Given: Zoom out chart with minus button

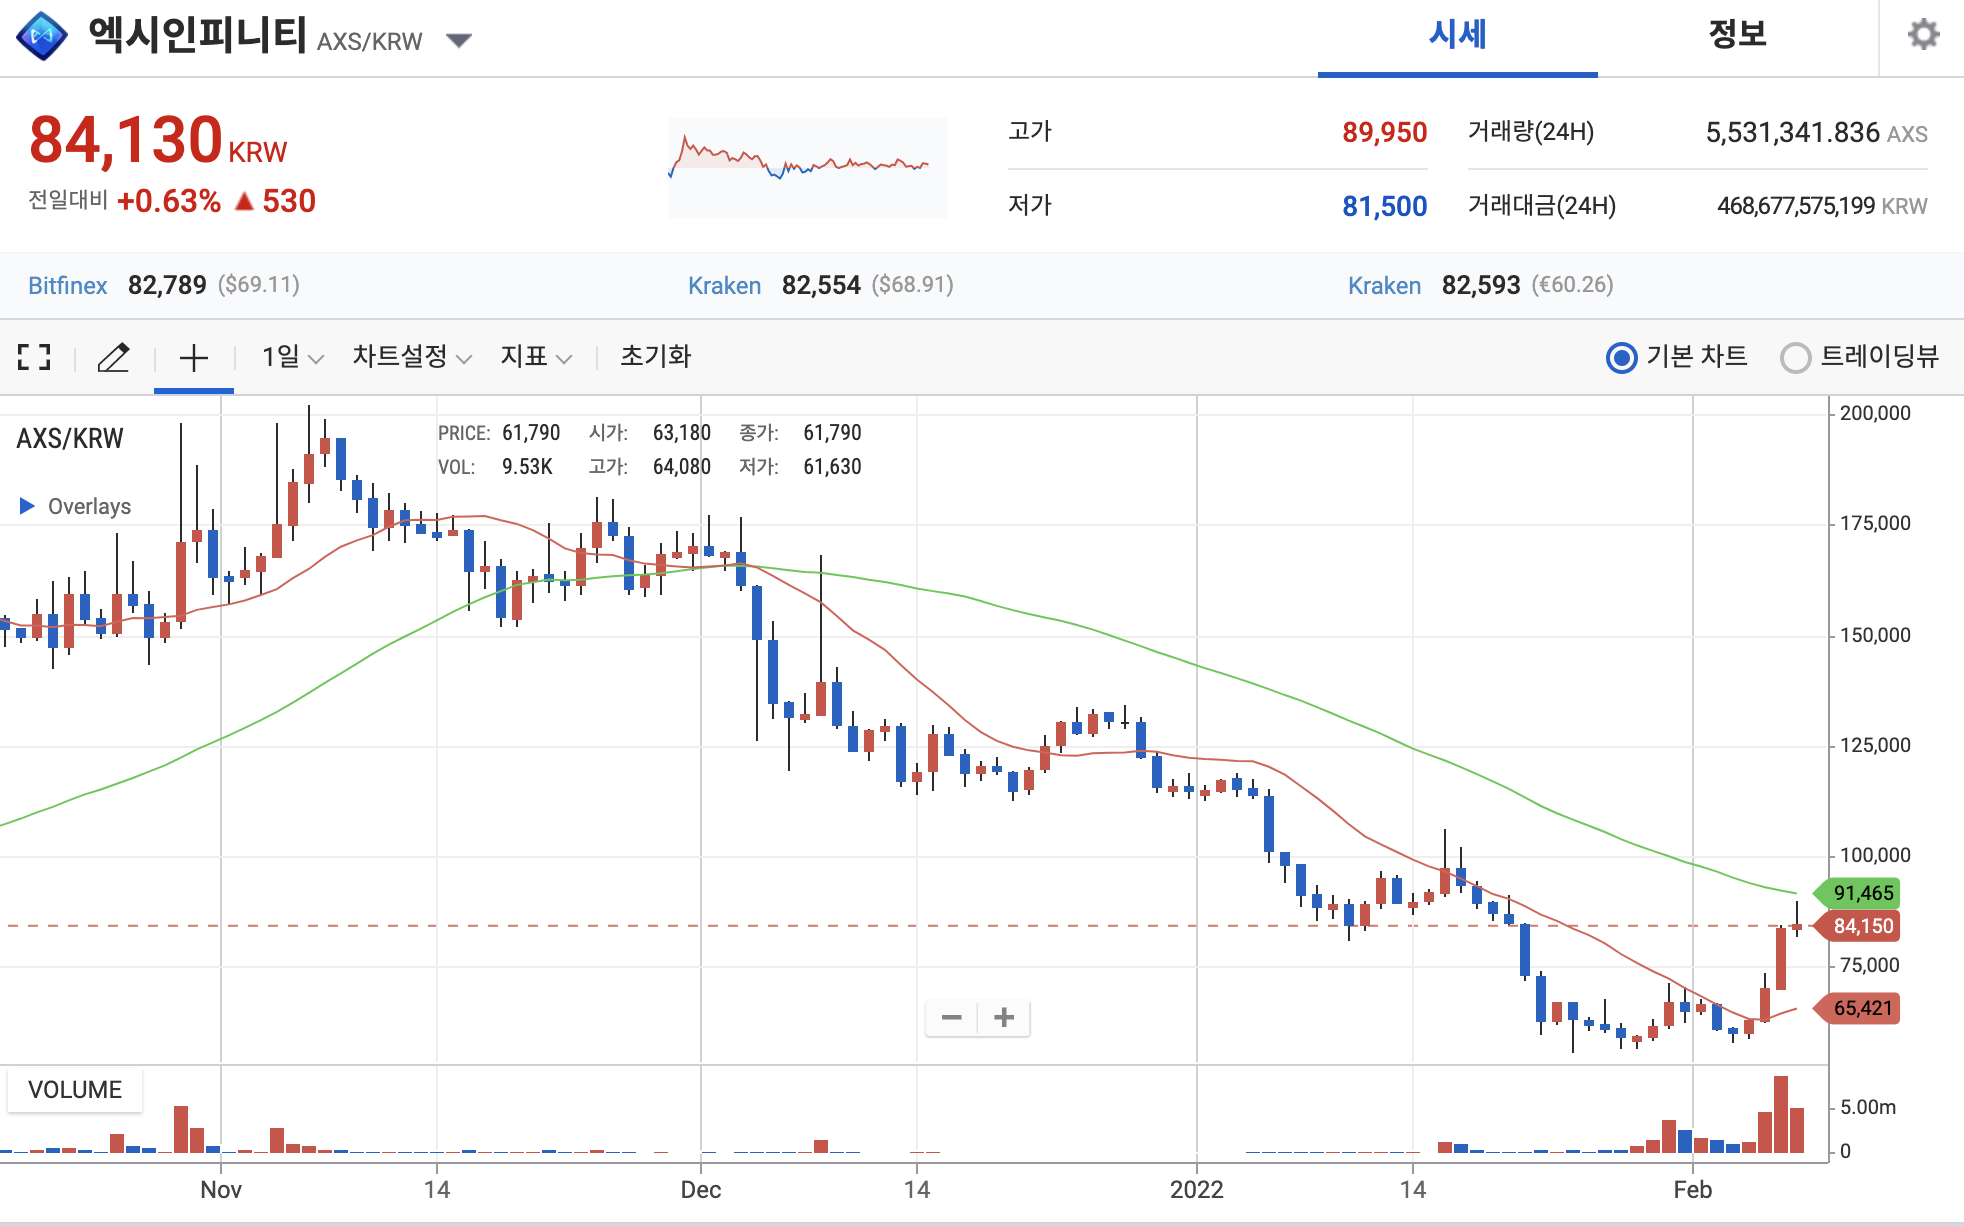Looking at the screenshot, I should pos(951,1018).
